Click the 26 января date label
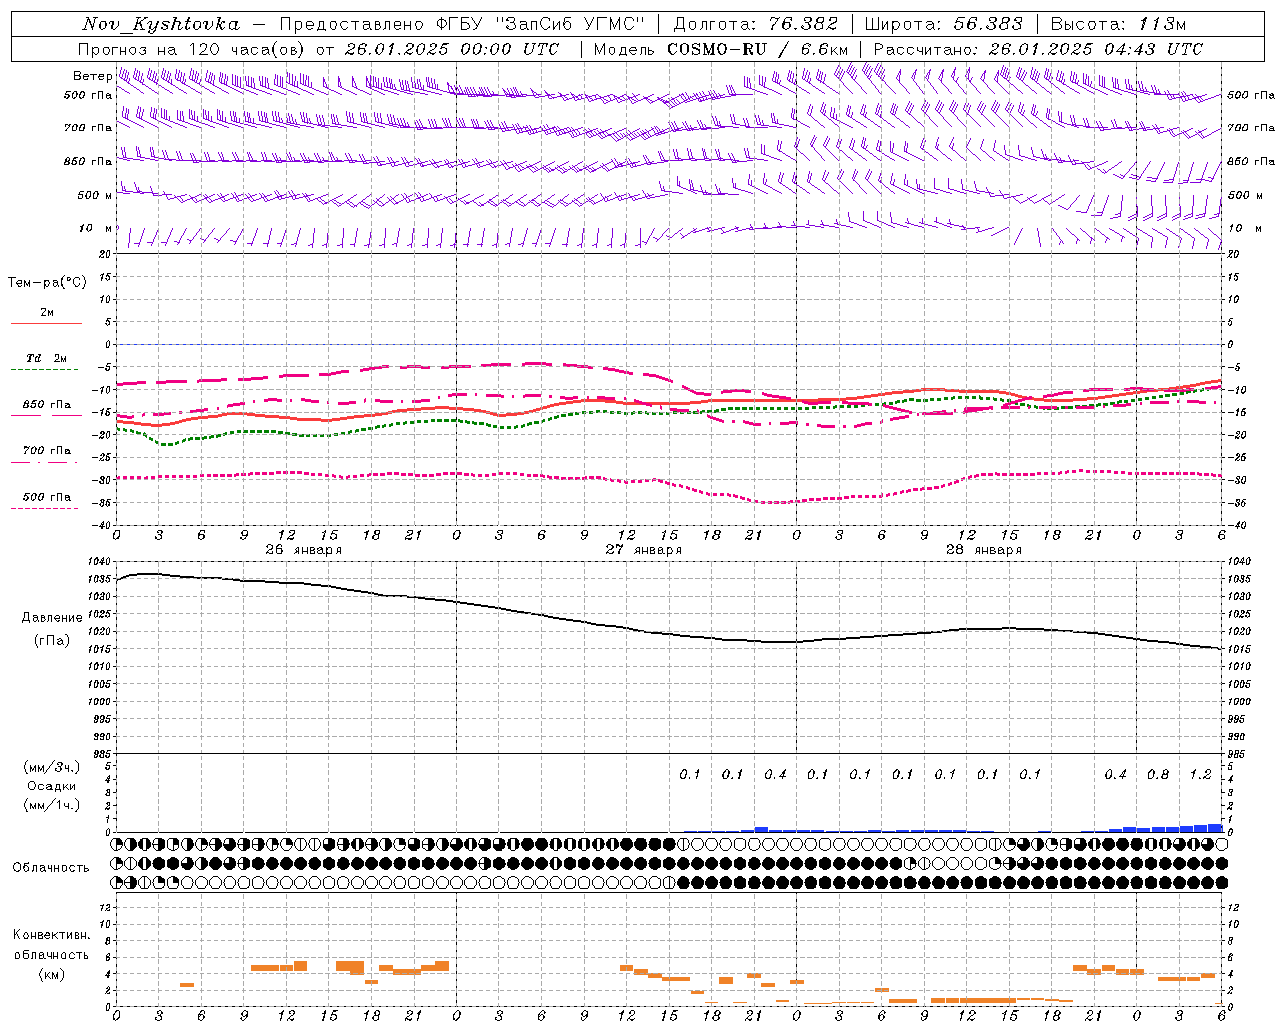 (303, 550)
